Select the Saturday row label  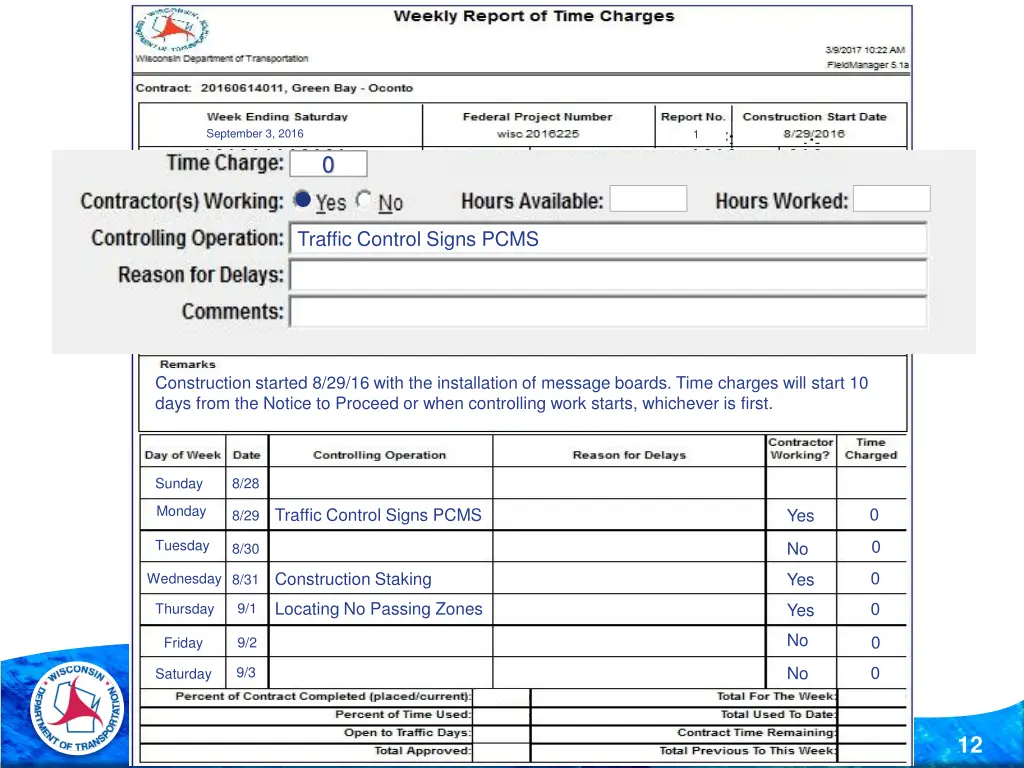point(184,674)
